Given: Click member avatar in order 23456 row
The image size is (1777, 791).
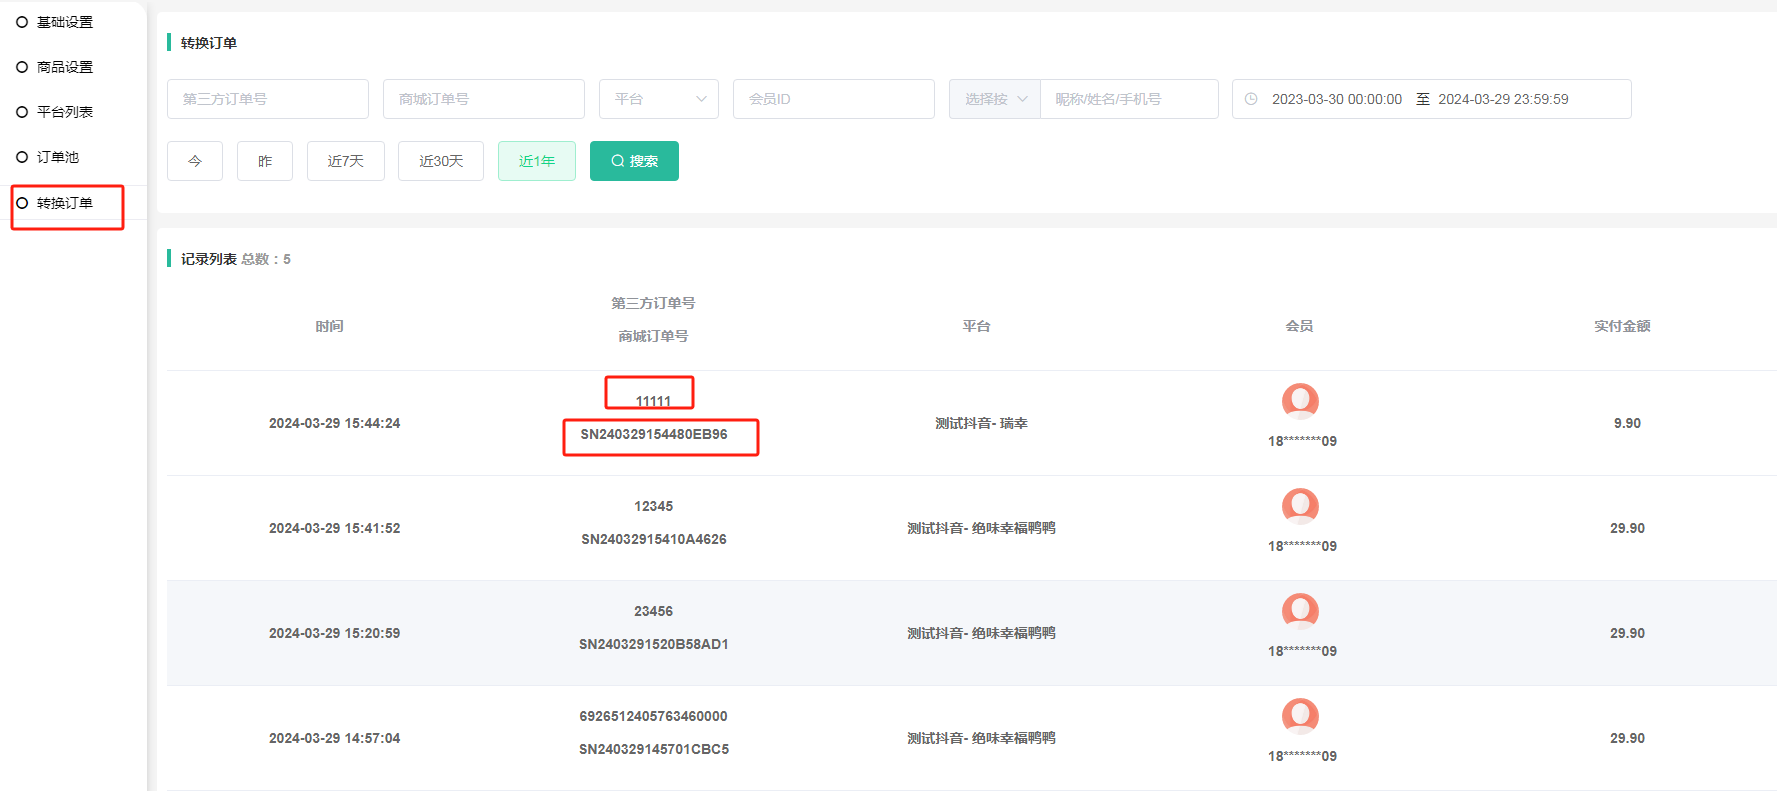Looking at the screenshot, I should 1300,611.
